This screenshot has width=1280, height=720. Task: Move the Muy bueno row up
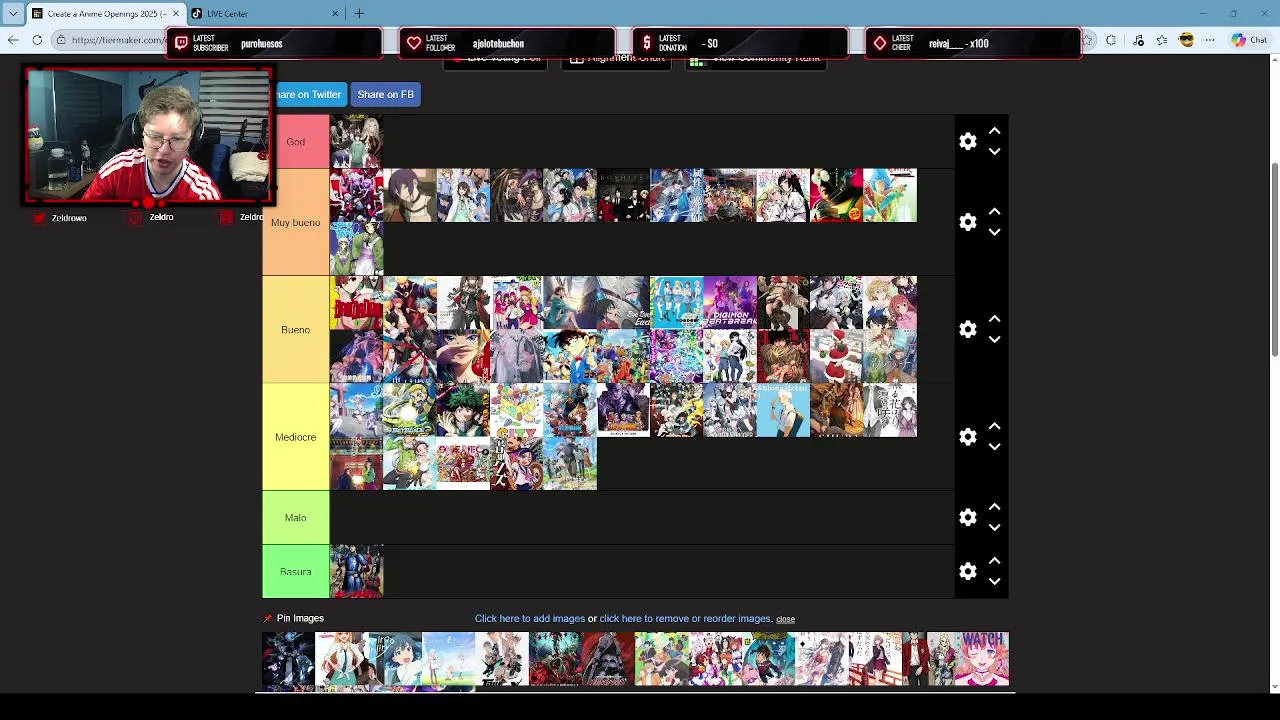[994, 212]
